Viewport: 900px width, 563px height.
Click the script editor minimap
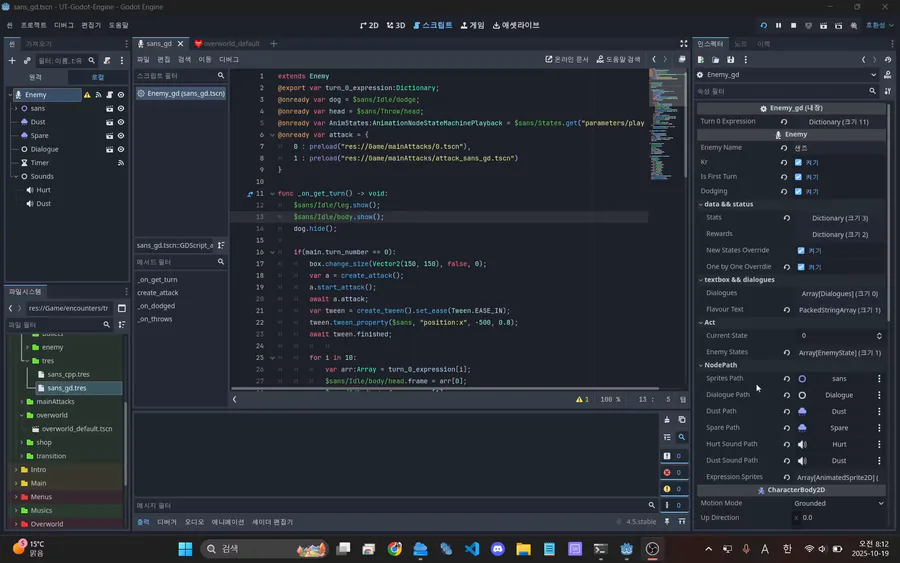[x=668, y=125]
